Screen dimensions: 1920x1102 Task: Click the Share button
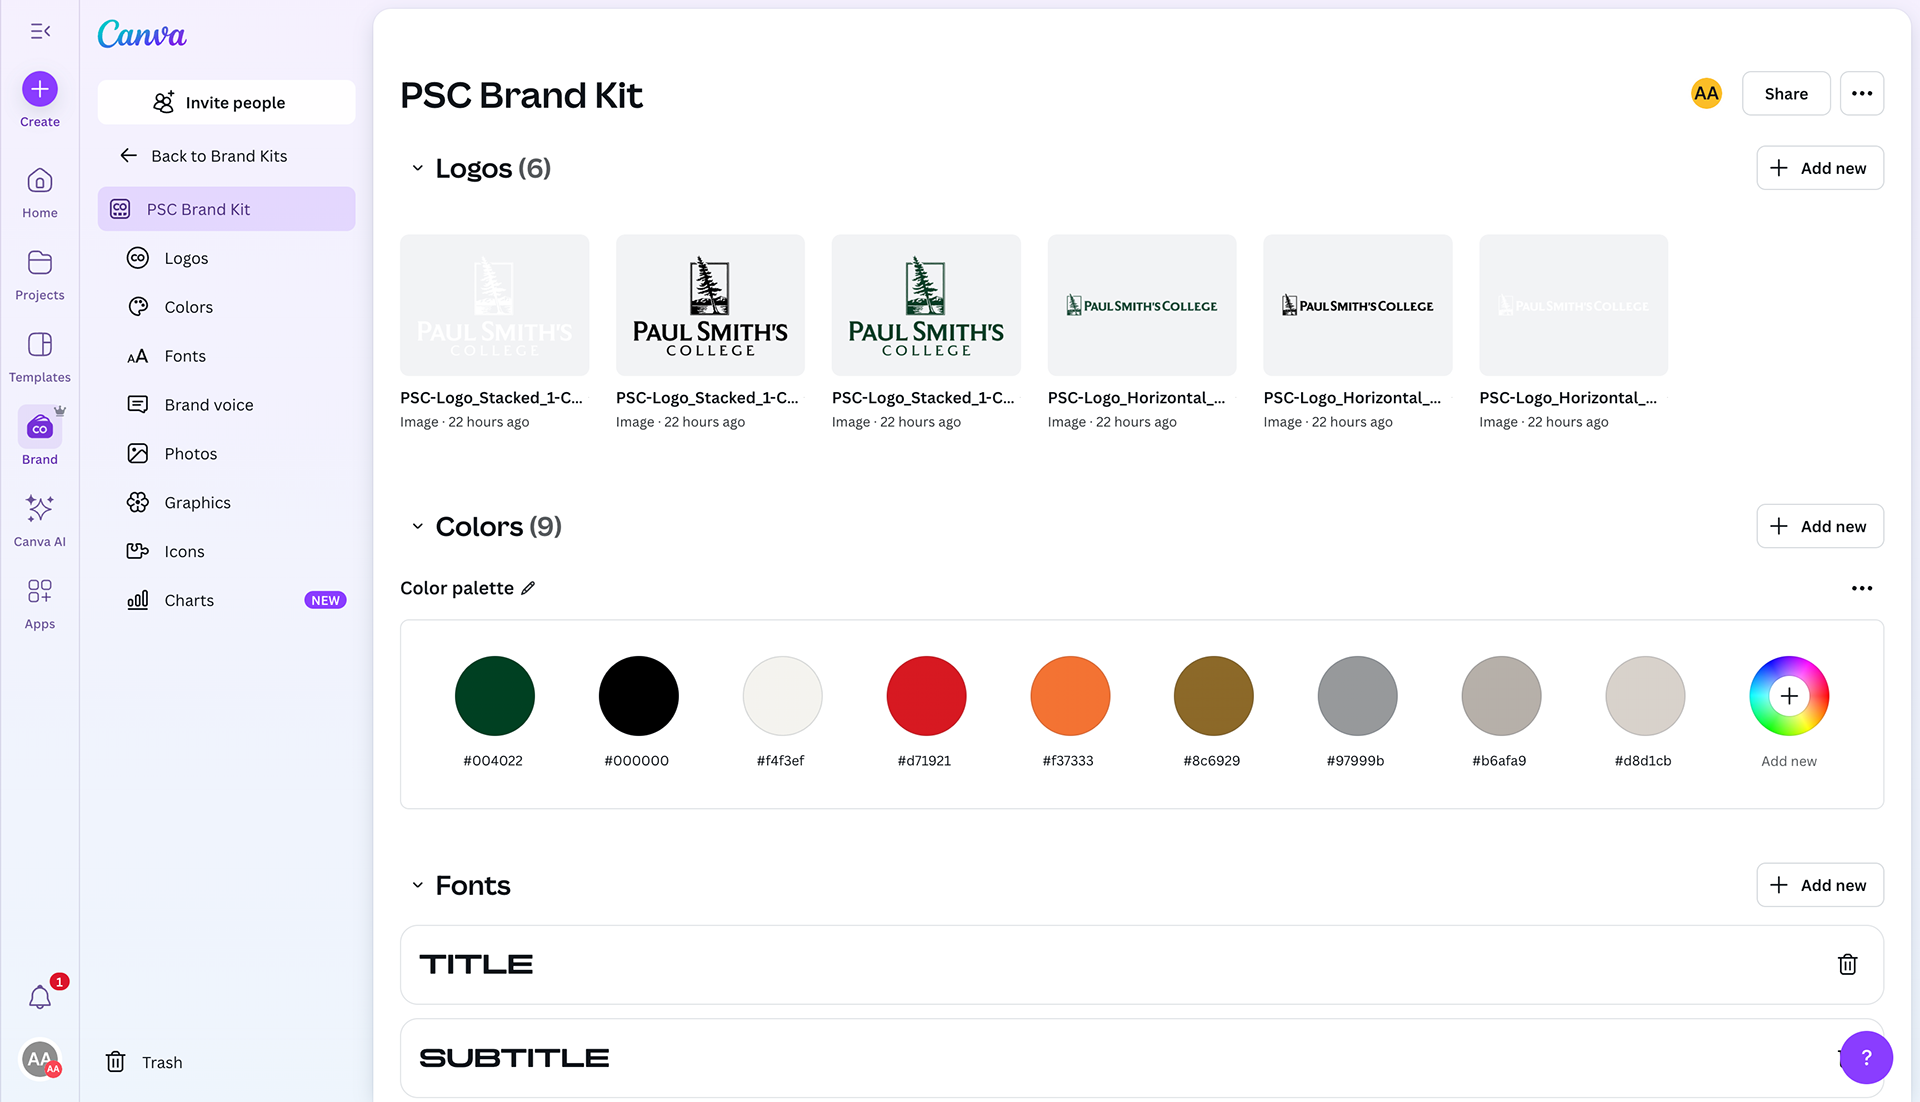[1785, 93]
